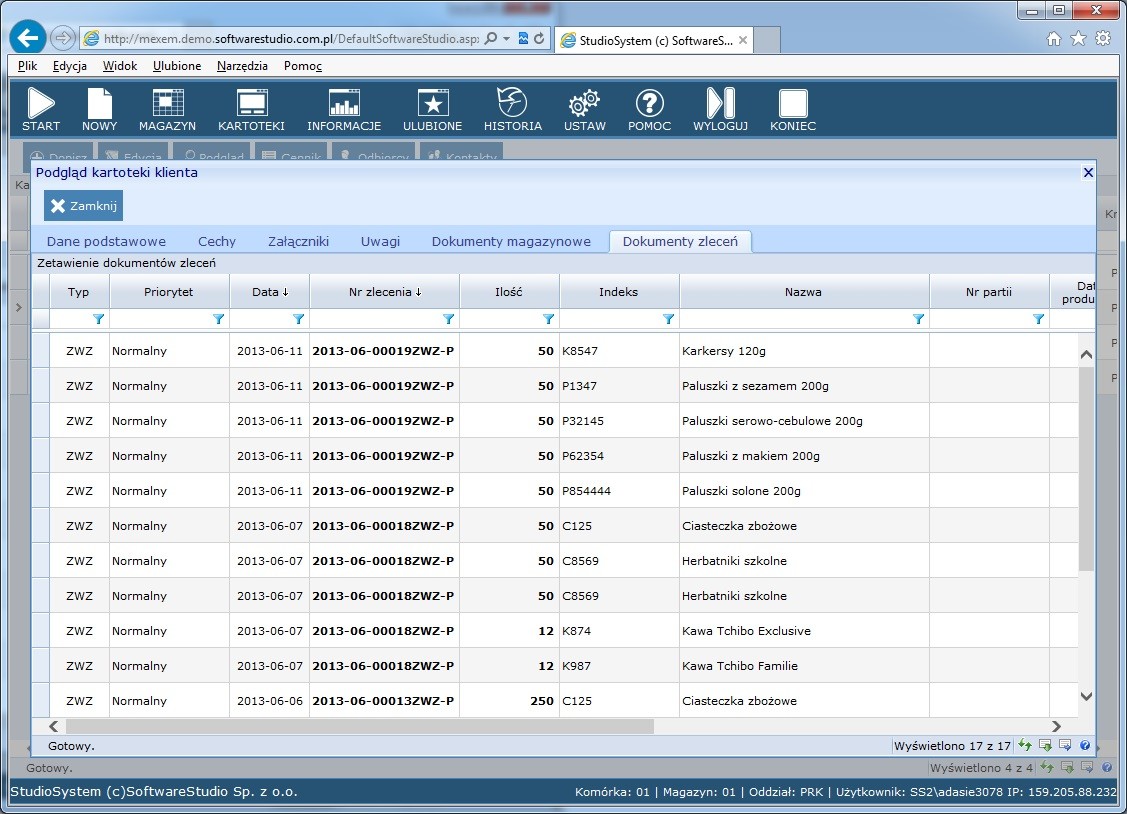1127x814 pixels.
Task: Open the Typ column filter funnel
Action: (x=98, y=319)
